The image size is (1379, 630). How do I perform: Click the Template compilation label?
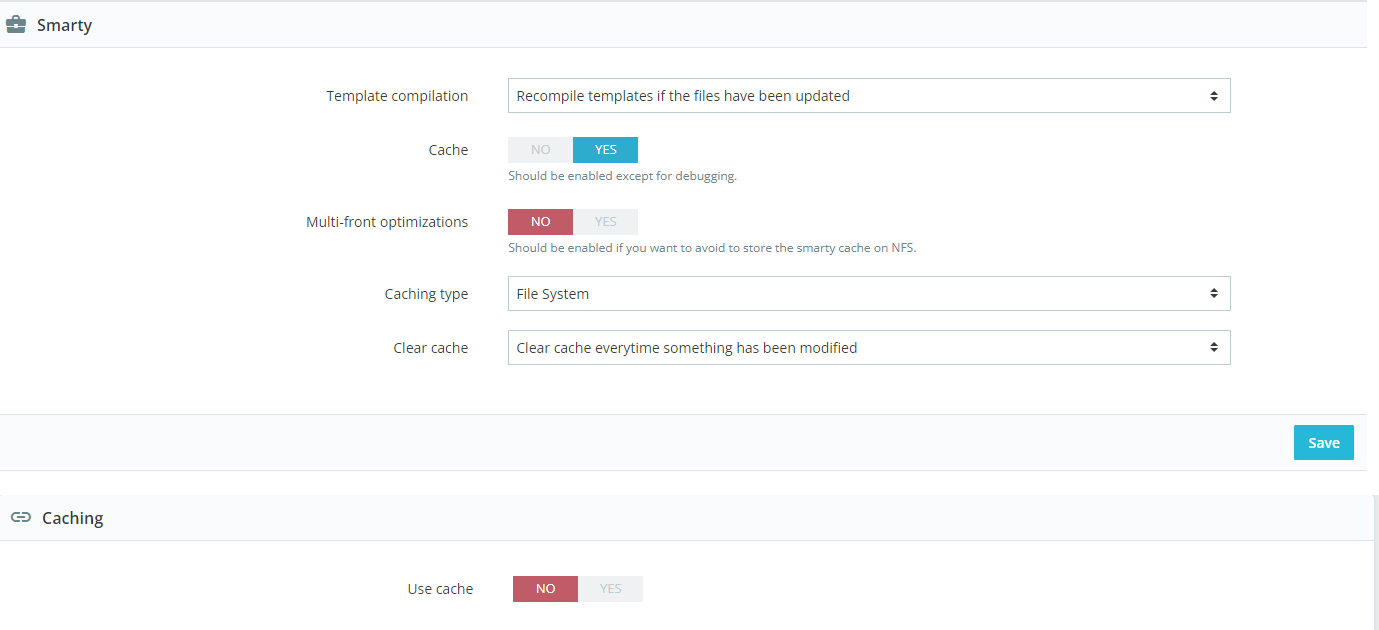(x=397, y=96)
